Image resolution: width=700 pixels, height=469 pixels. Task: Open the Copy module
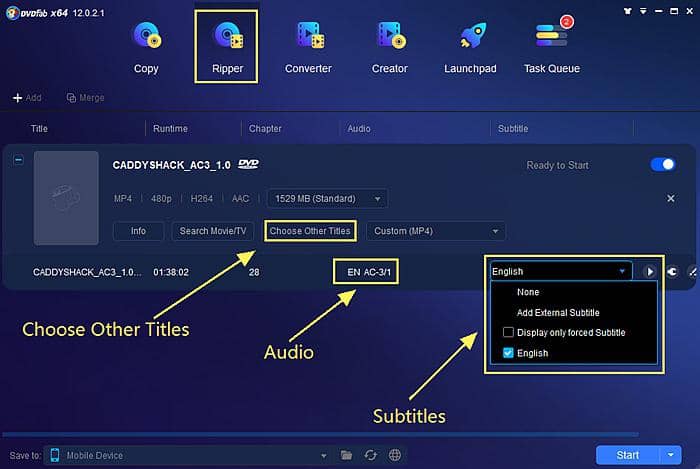[x=146, y=47]
